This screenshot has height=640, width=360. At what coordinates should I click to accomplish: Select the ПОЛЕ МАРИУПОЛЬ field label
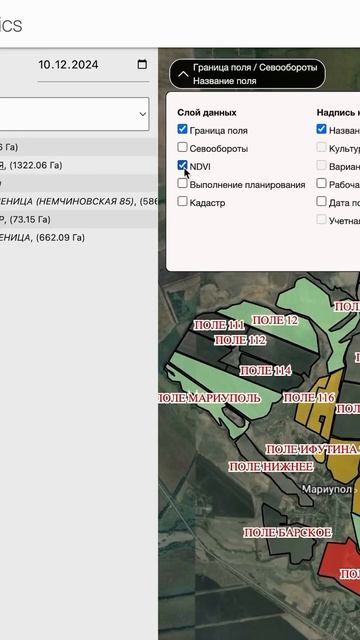pyautogui.click(x=209, y=398)
